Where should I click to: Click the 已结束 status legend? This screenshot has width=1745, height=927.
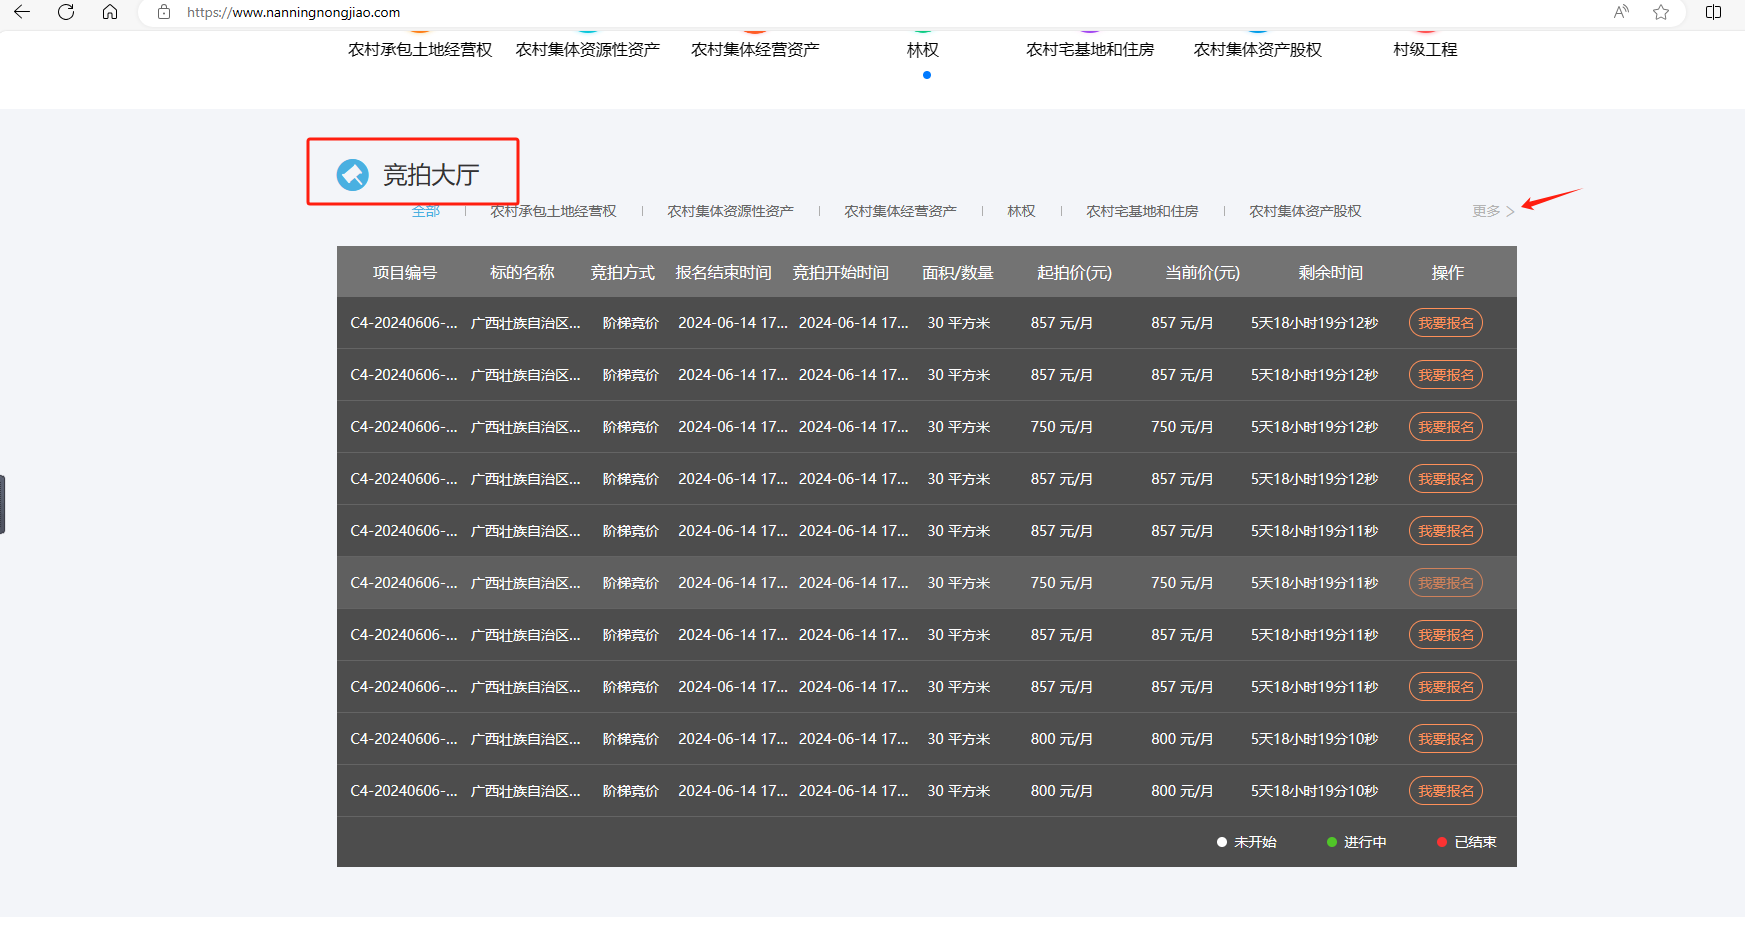(1467, 842)
